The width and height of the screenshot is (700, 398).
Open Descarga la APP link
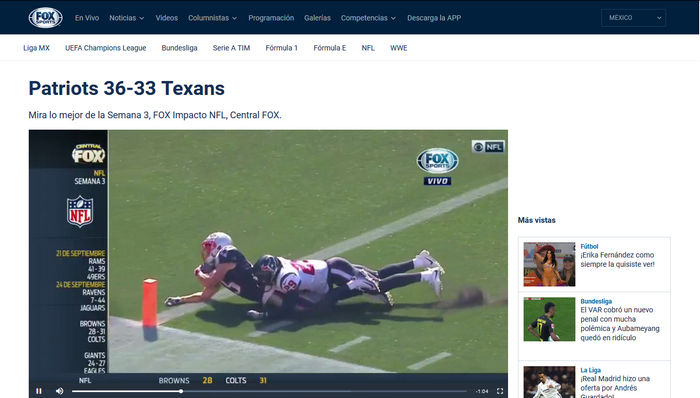(x=434, y=18)
